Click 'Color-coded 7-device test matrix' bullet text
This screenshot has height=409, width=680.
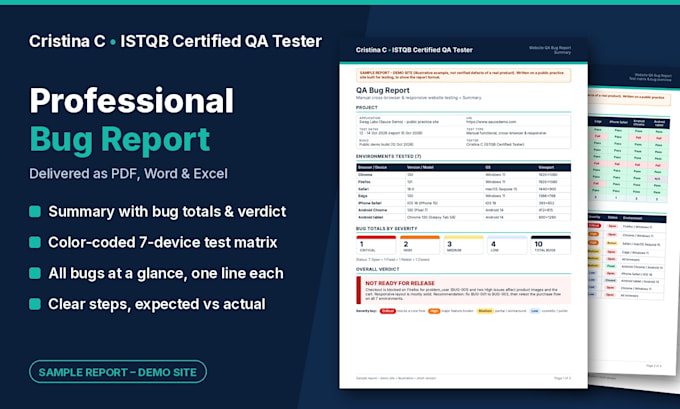coord(163,242)
